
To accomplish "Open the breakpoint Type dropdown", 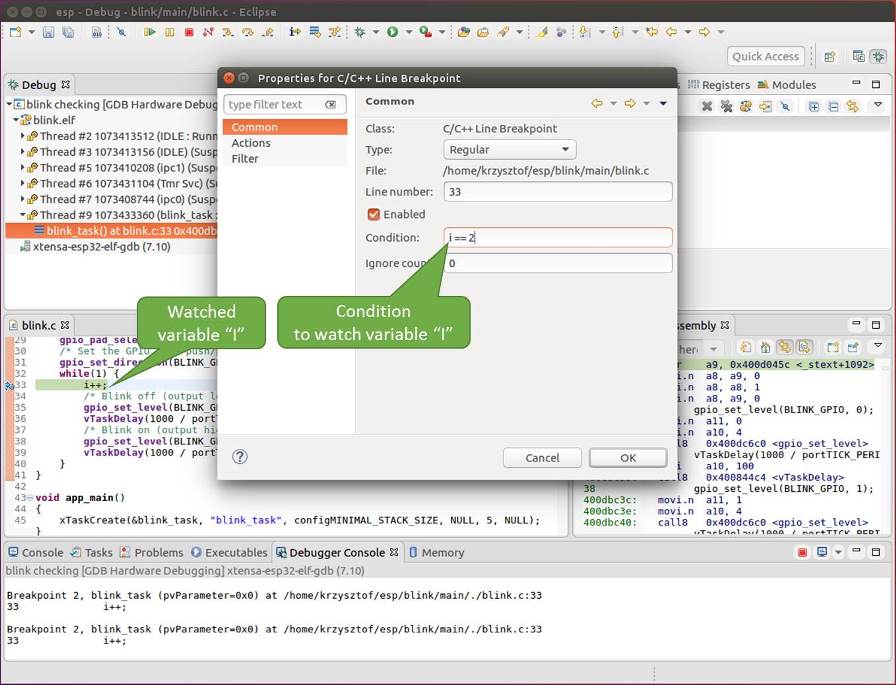I will click(x=510, y=150).
